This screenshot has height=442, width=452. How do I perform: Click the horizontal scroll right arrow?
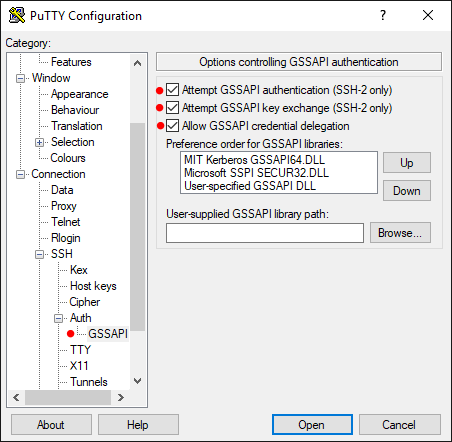coord(121,397)
